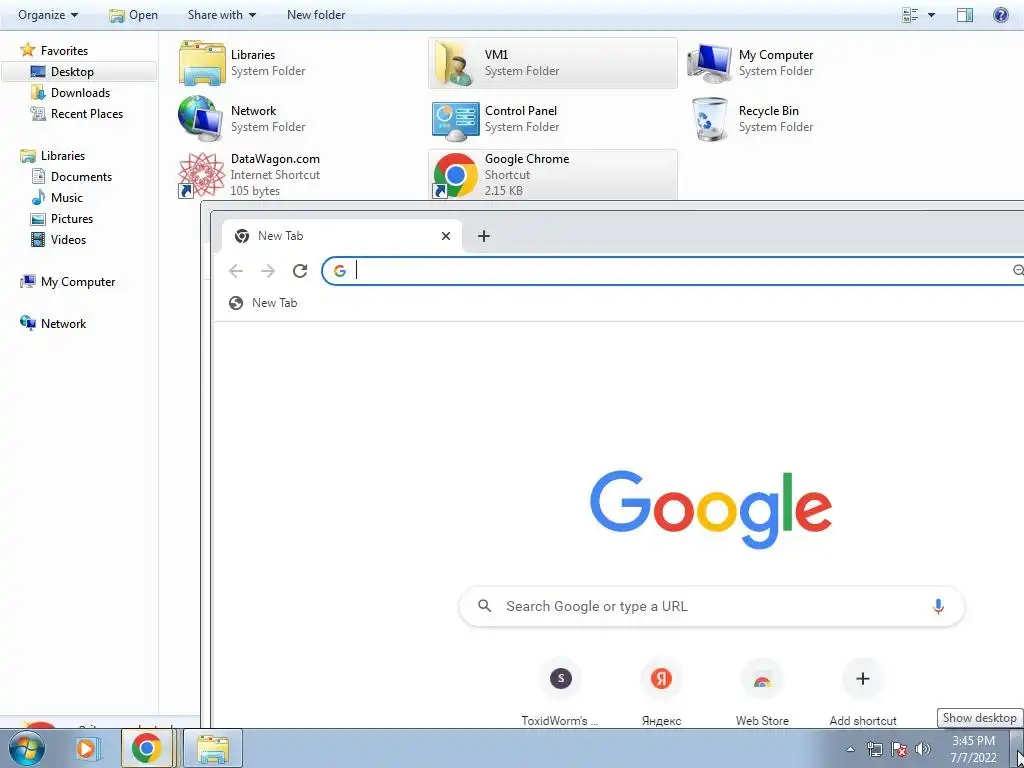Viewport: 1024px width, 768px height.
Task: Click the Search Google or type a URL box
Action: pyautogui.click(x=712, y=606)
